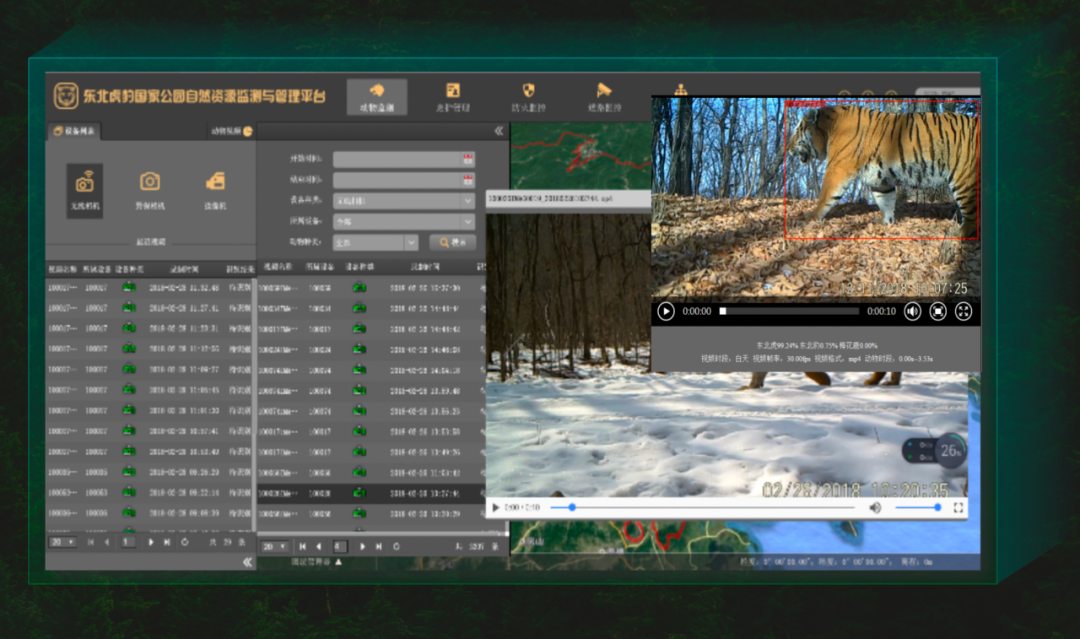Image resolution: width=1080 pixels, height=639 pixels.
Task: Open the end time calendar picker
Action: (x=468, y=180)
